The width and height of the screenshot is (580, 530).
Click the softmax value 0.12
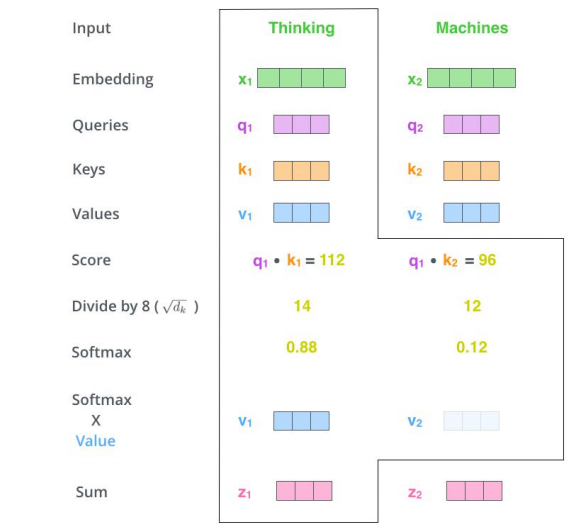472,347
